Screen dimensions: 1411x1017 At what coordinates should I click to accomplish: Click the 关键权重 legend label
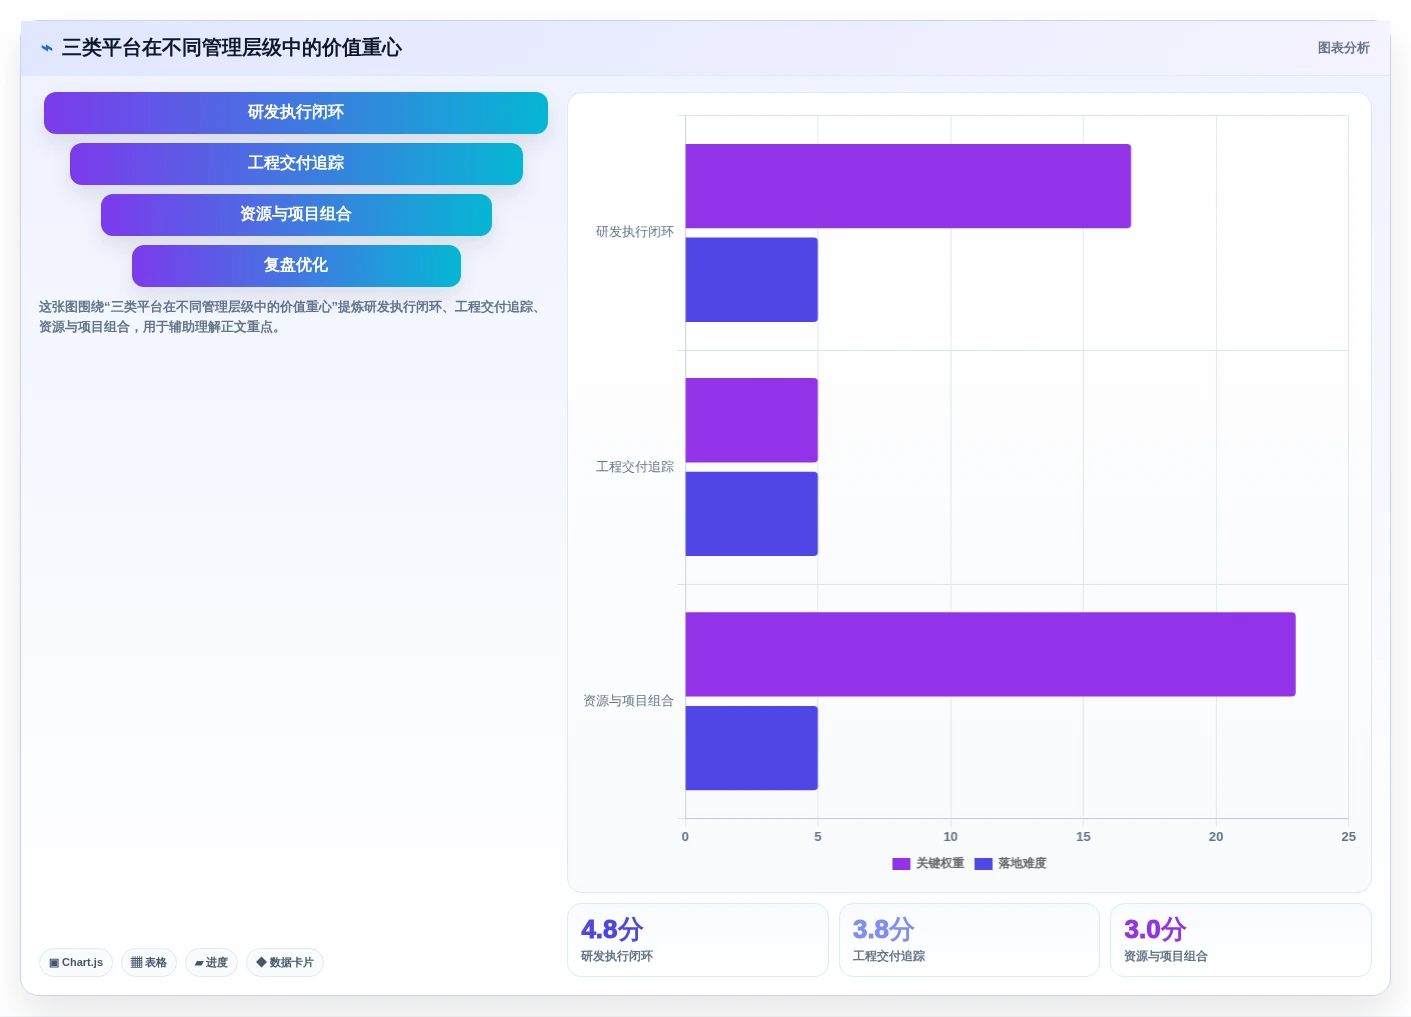coord(940,864)
